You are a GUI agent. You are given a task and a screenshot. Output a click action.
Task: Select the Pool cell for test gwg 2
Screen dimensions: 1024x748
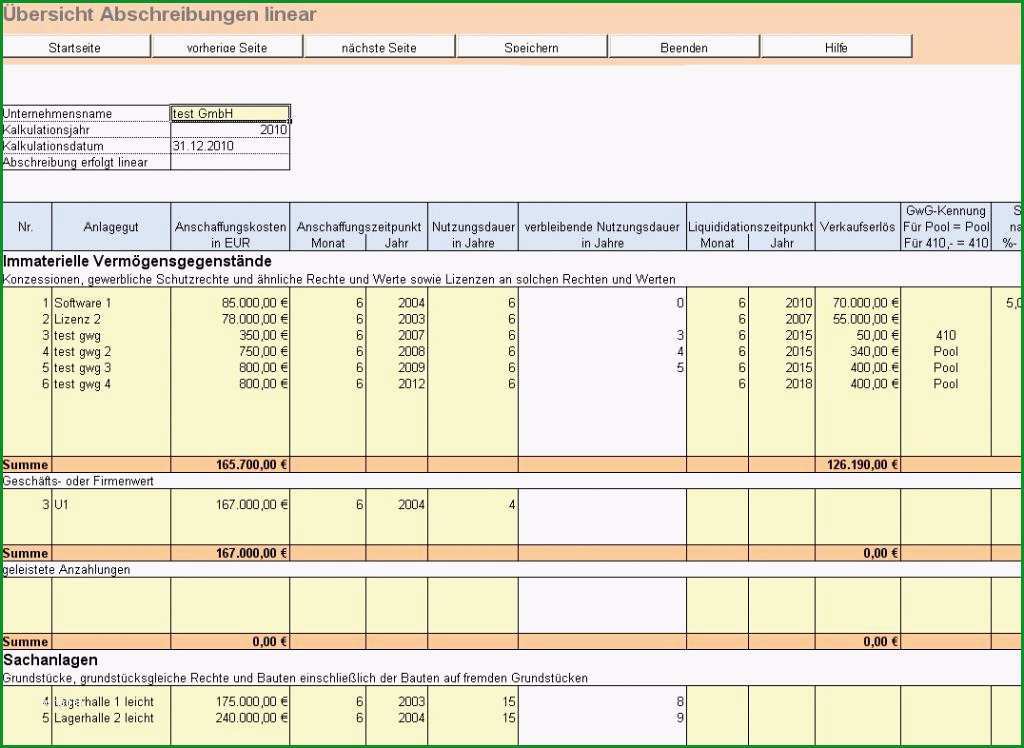point(946,351)
